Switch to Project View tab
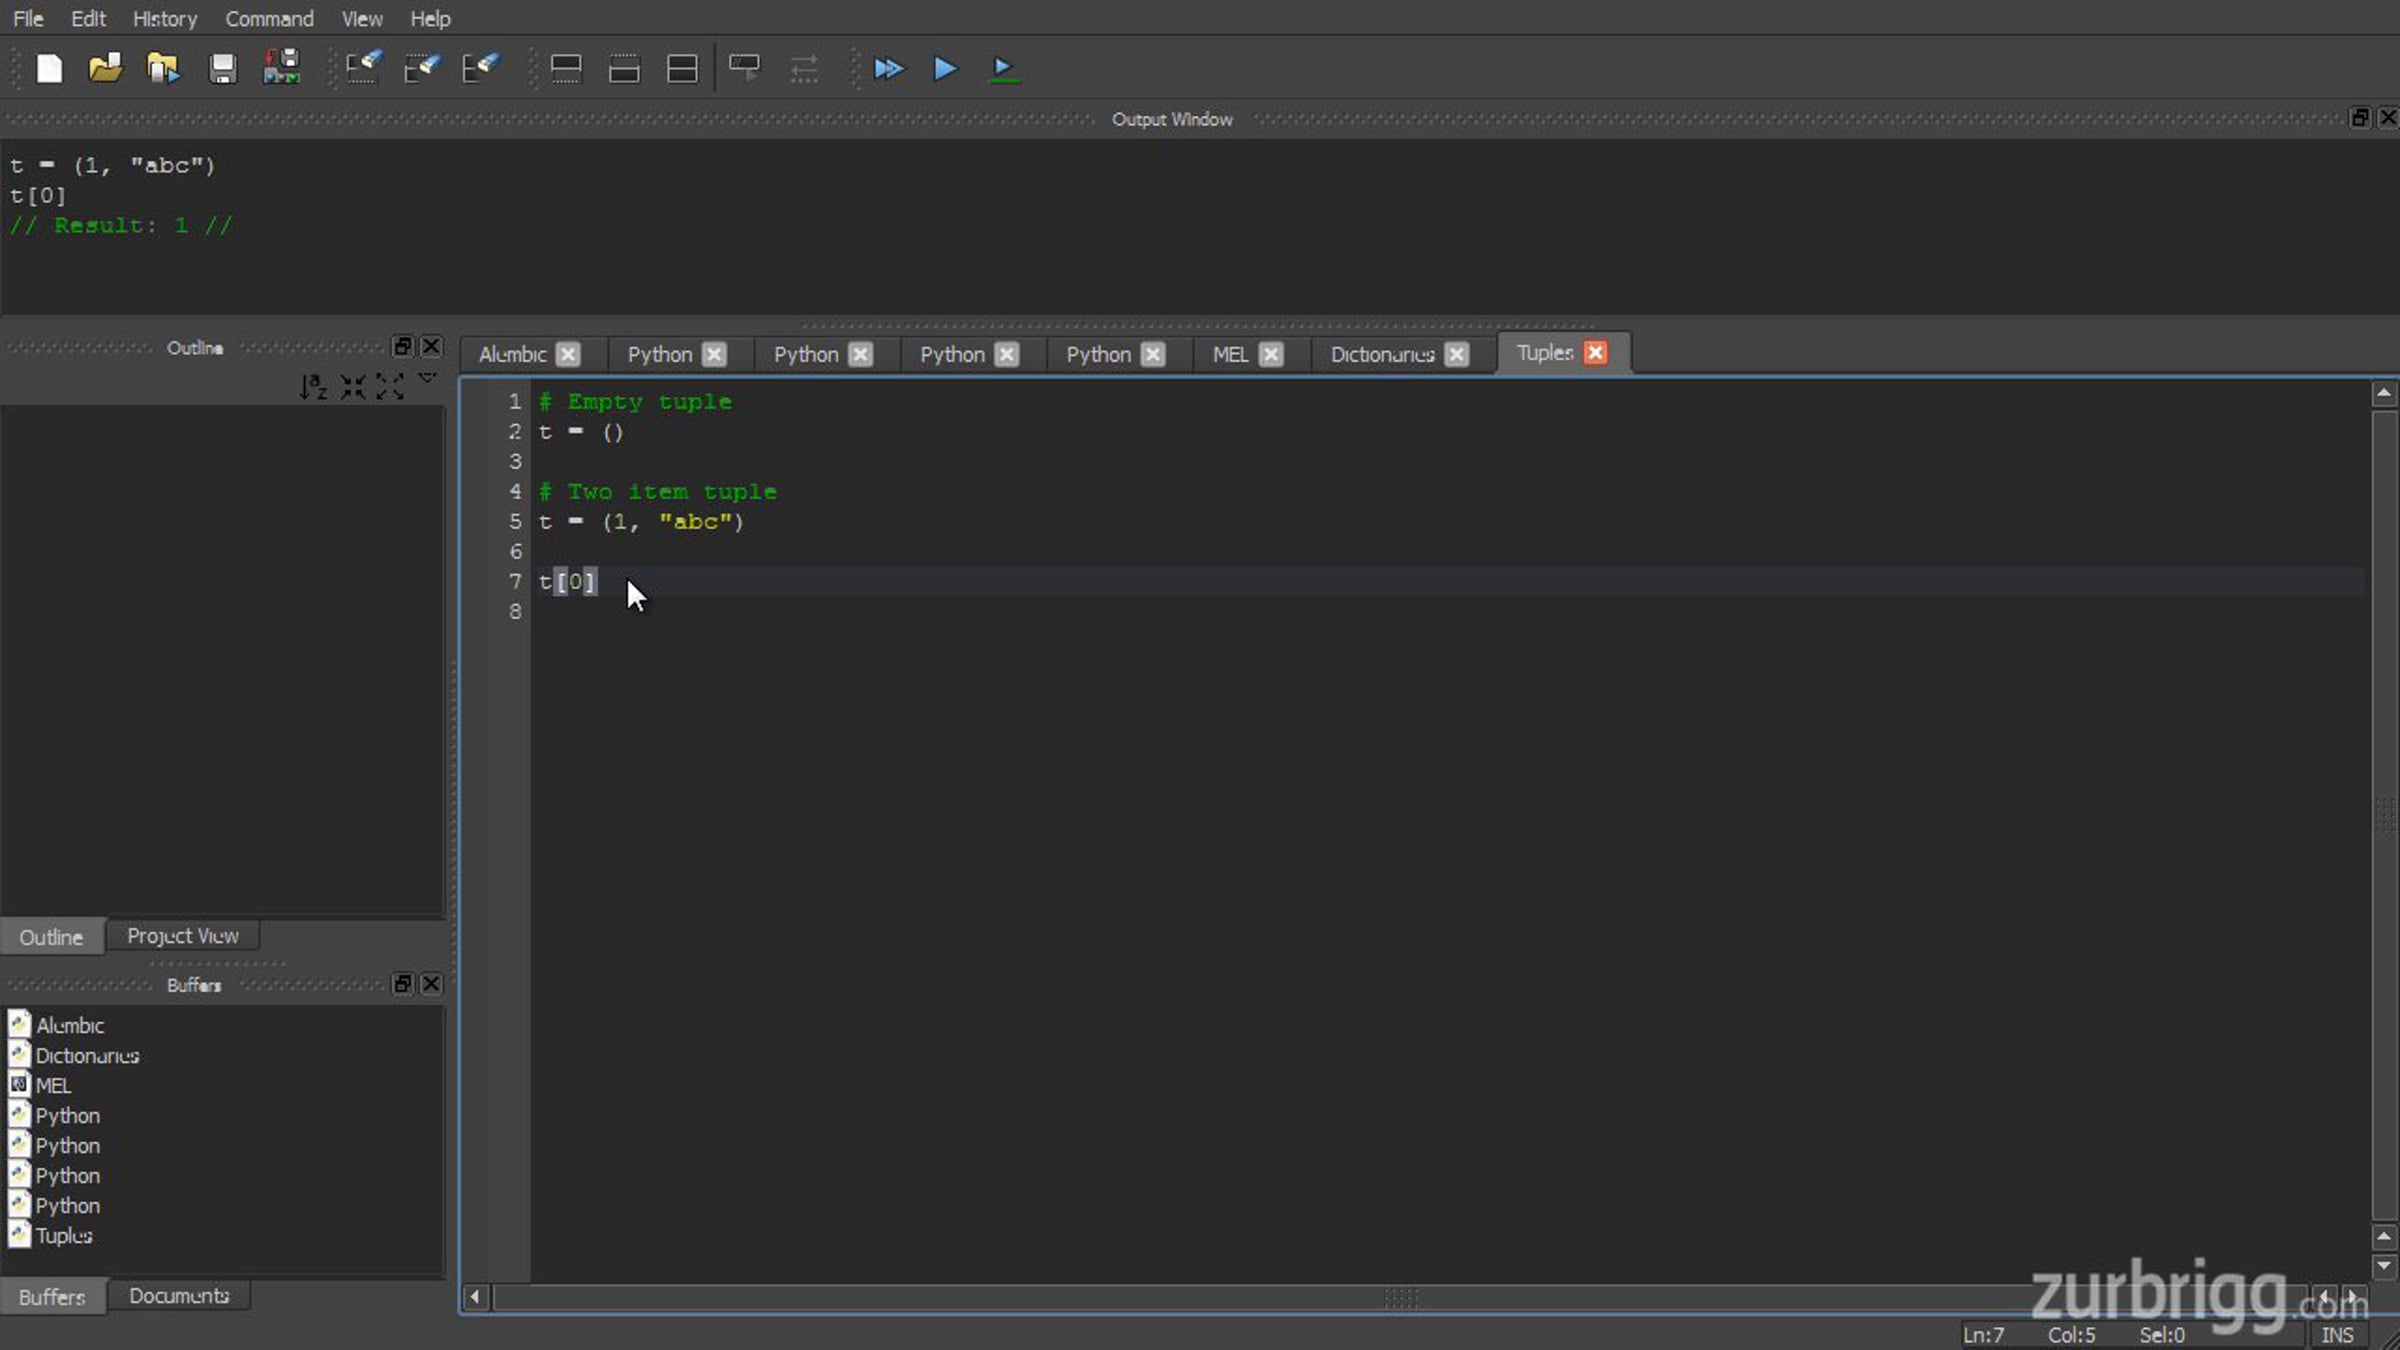This screenshot has height=1350, width=2400. coord(183,936)
